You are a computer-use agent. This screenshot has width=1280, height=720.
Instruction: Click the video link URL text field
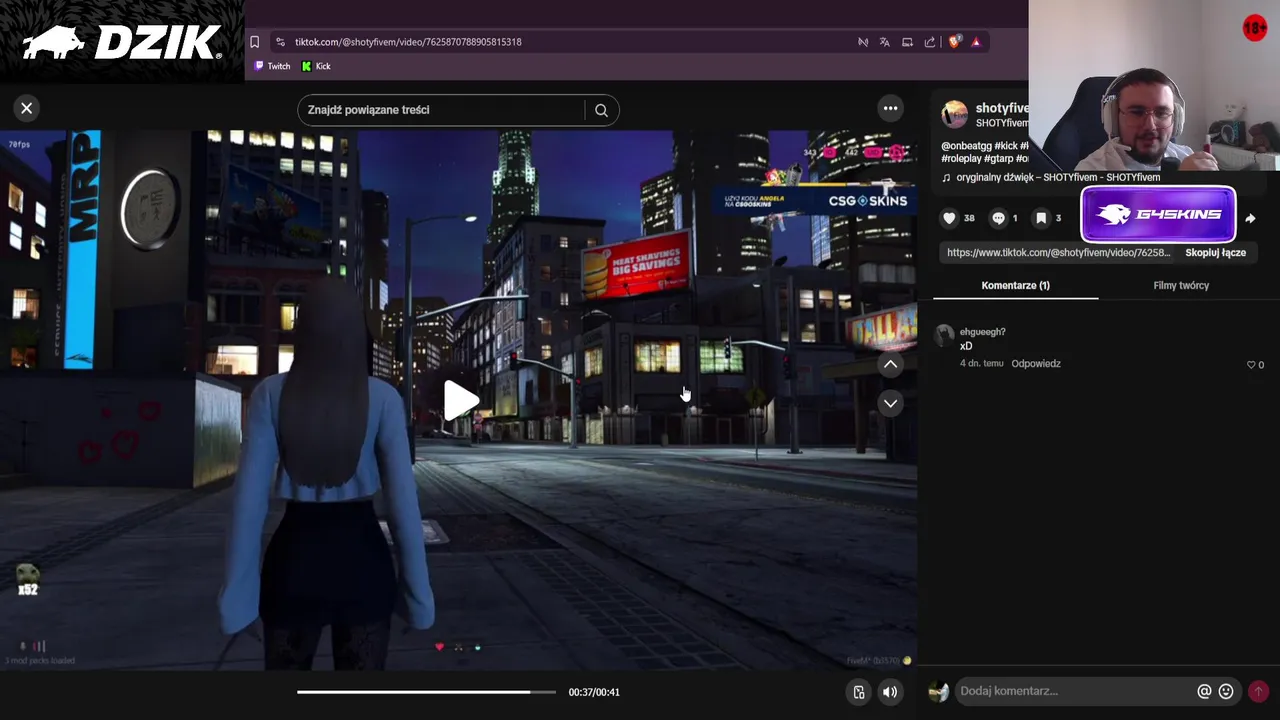(1058, 253)
